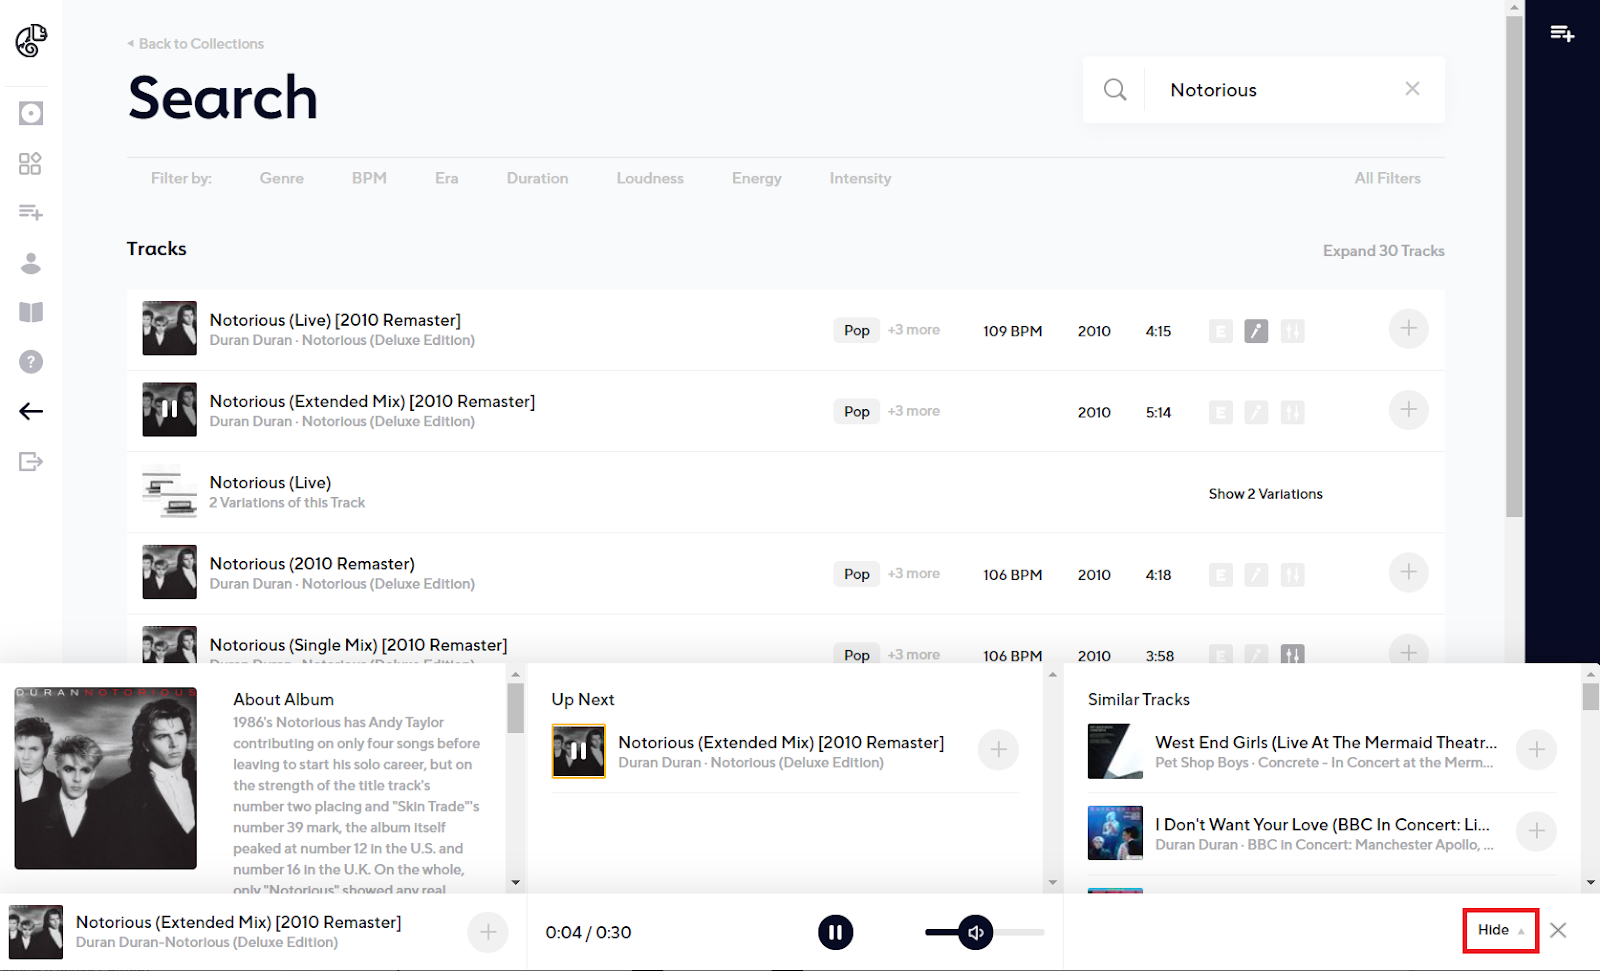Open the book guide icon in sidebar
This screenshot has width=1600, height=971.
[x=31, y=312]
